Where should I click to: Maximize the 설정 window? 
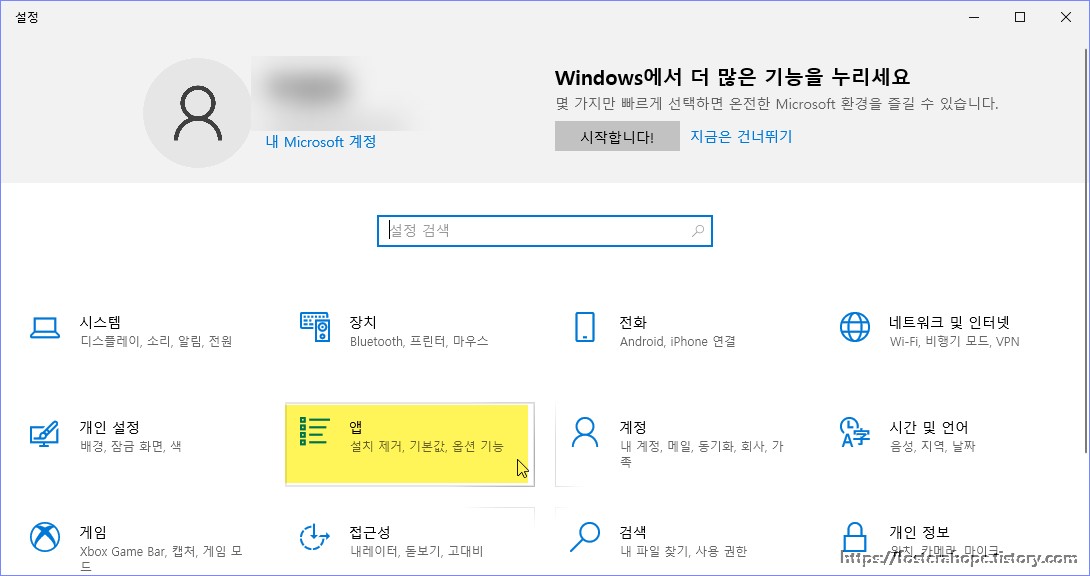pyautogui.click(x=1020, y=17)
